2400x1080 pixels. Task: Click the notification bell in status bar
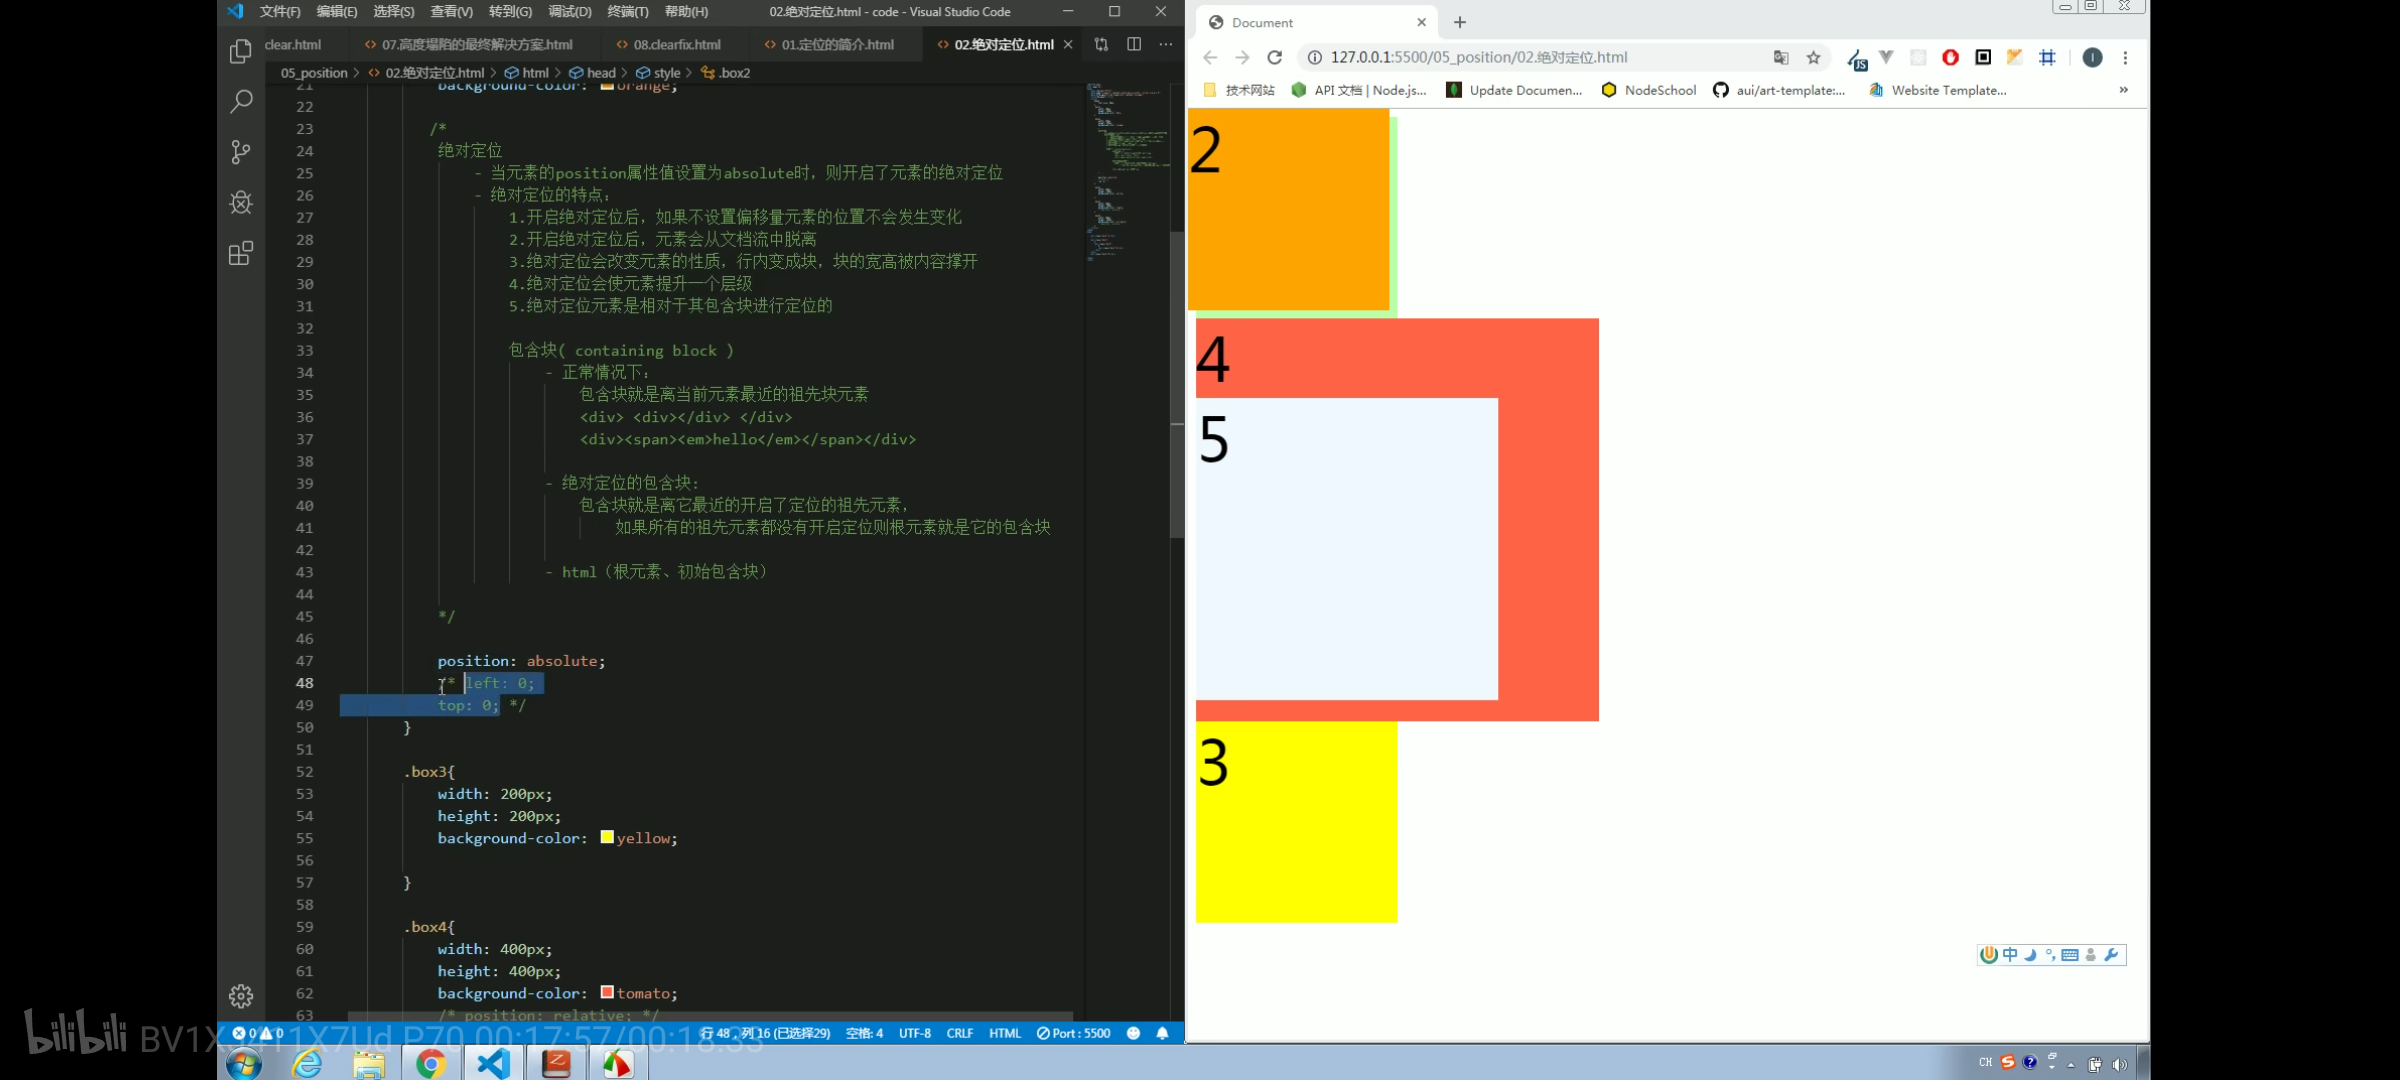[1162, 1033]
